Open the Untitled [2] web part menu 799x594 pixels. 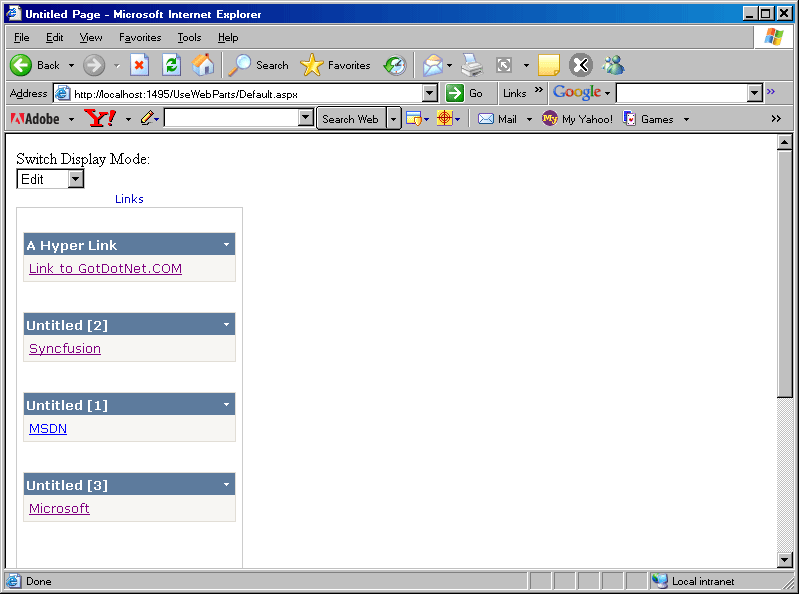point(226,325)
